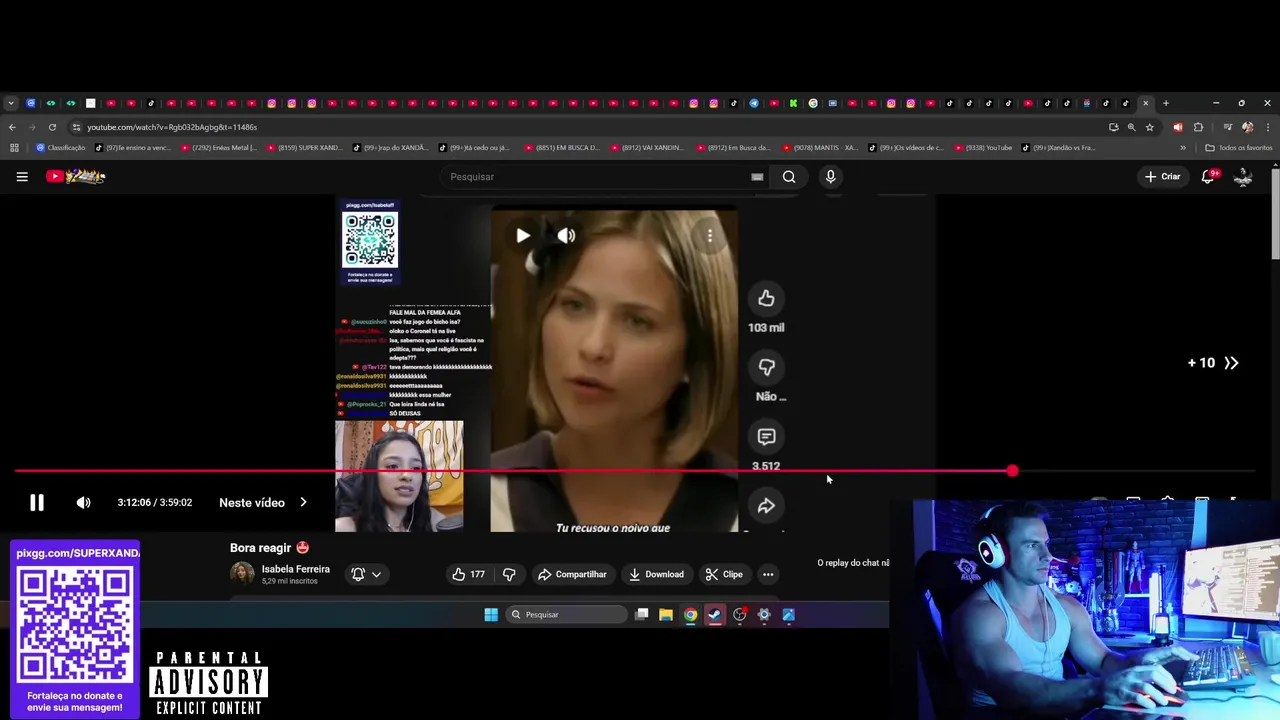1280x720 pixels.
Task: Open the Isabela Ferreira channel link
Action: pyautogui.click(x=295, y=569)
